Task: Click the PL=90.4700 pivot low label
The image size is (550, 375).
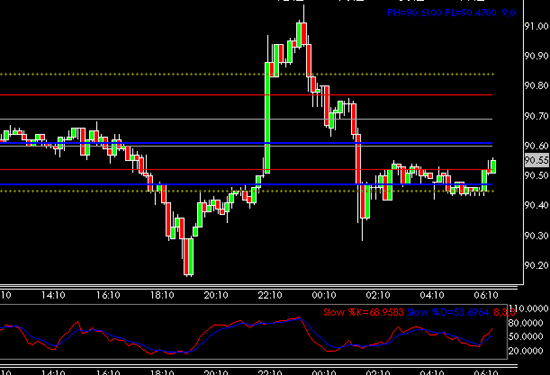Action: [470, 13]
